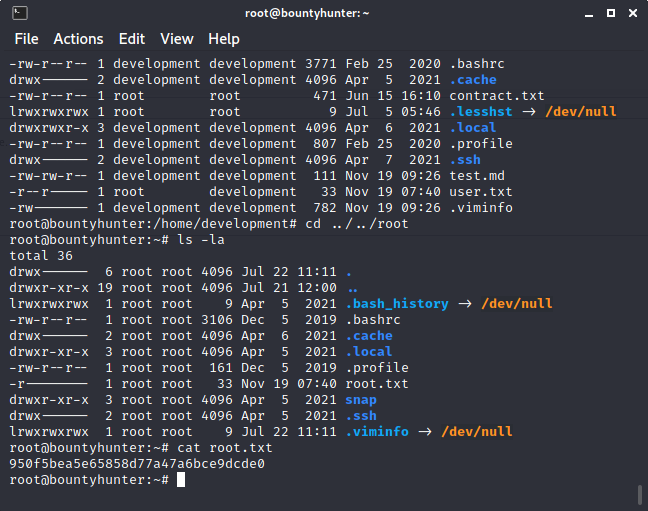Open the View menu
The width and height of the screenshot is (648, 511).
coord(177,39)
